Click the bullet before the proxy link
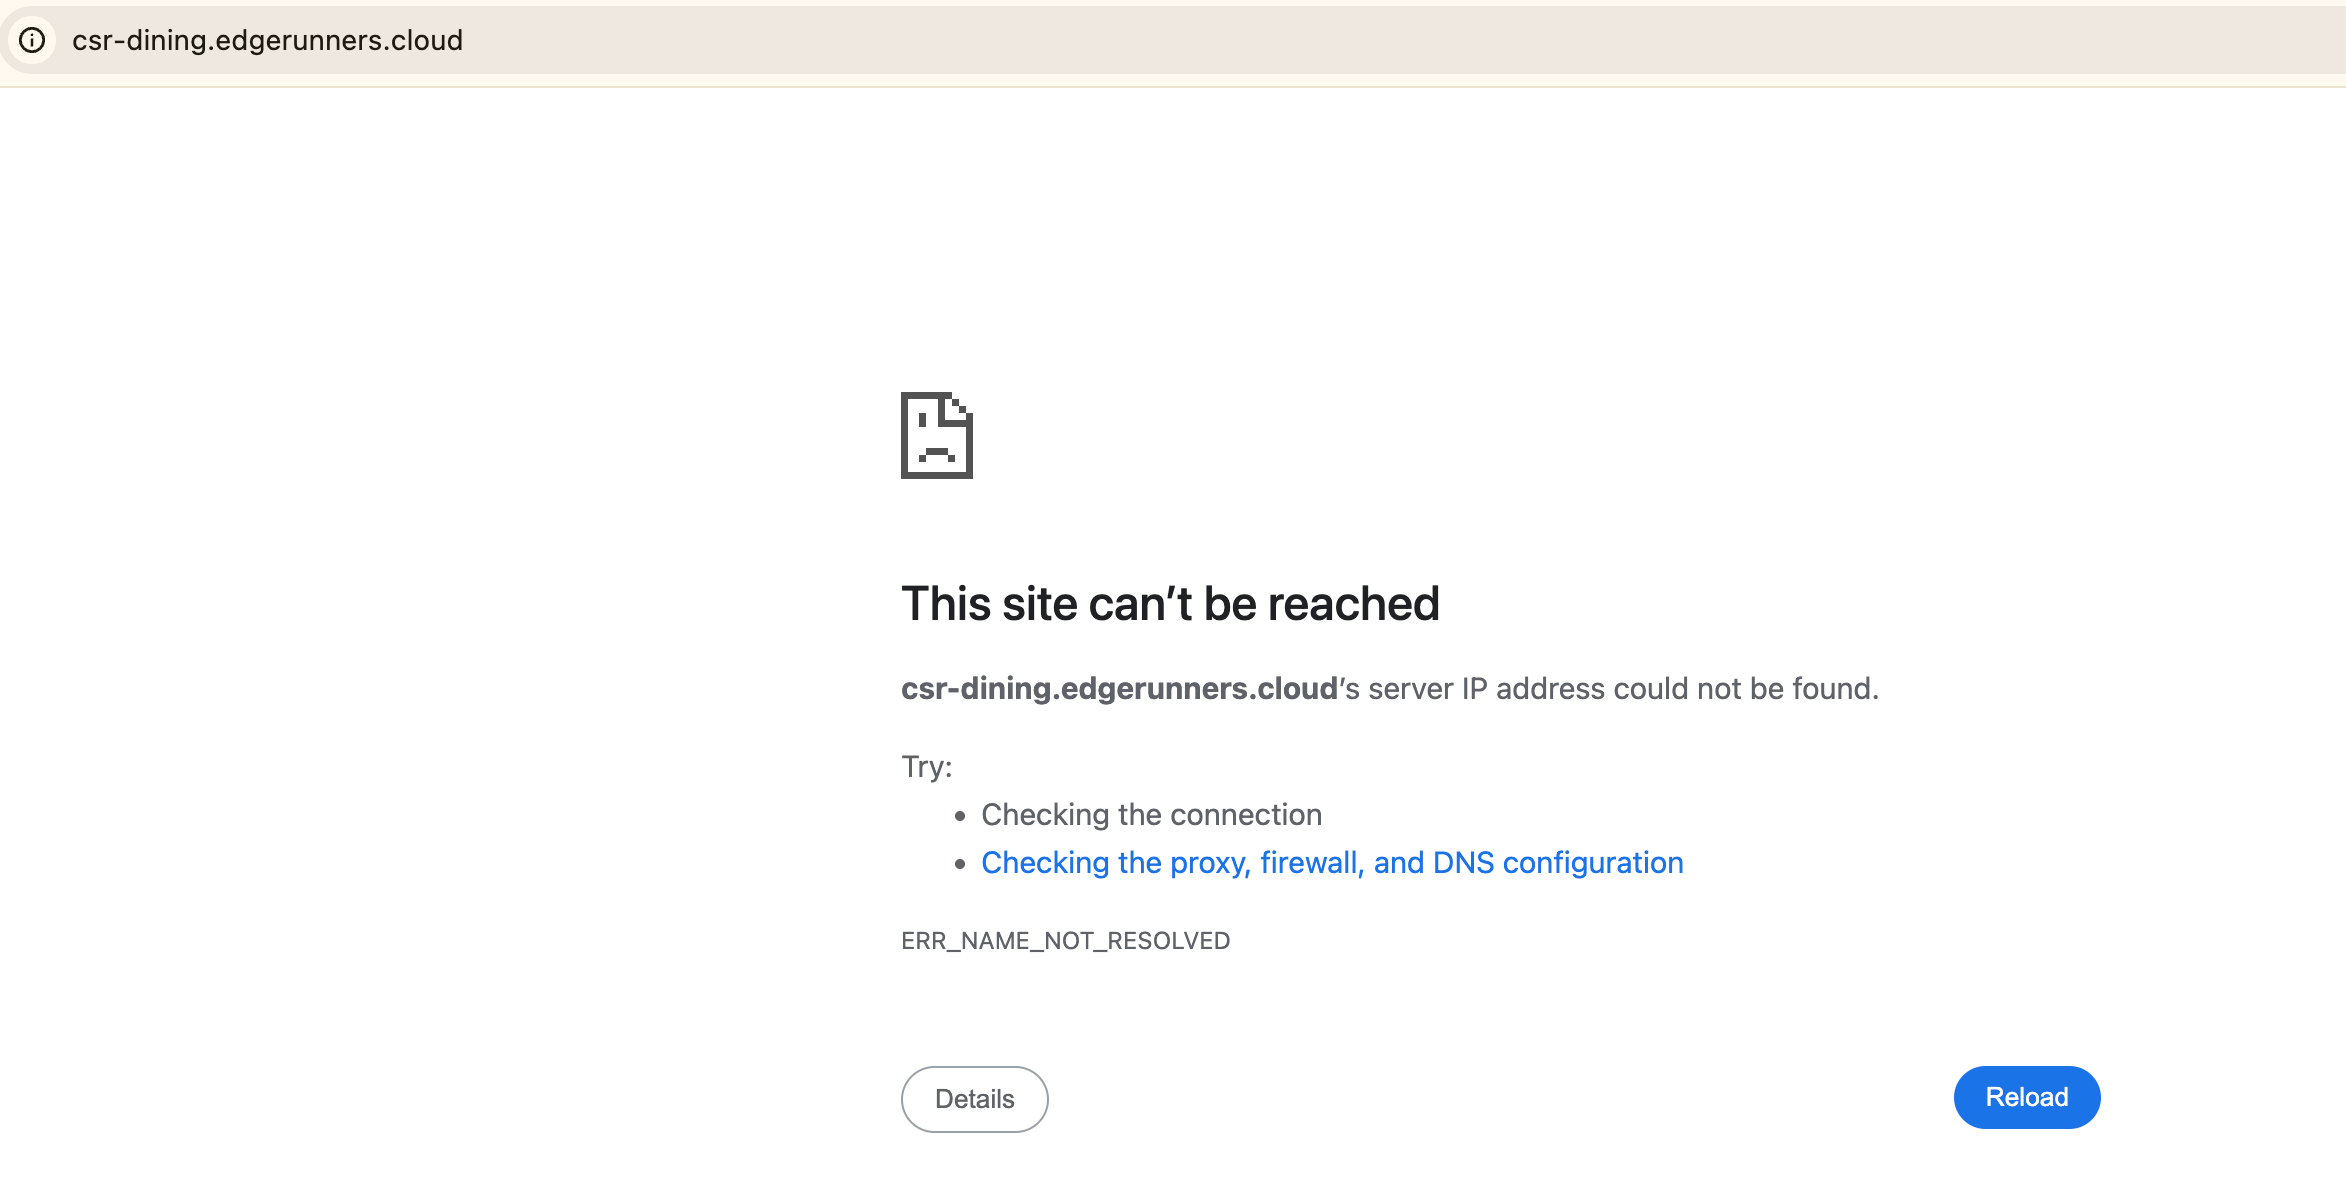This screenshot has width=2346, height=1196. pos(960,864)
